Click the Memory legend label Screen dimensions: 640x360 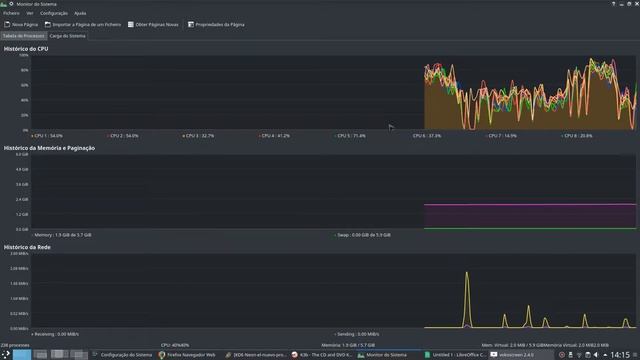[62, 235]
